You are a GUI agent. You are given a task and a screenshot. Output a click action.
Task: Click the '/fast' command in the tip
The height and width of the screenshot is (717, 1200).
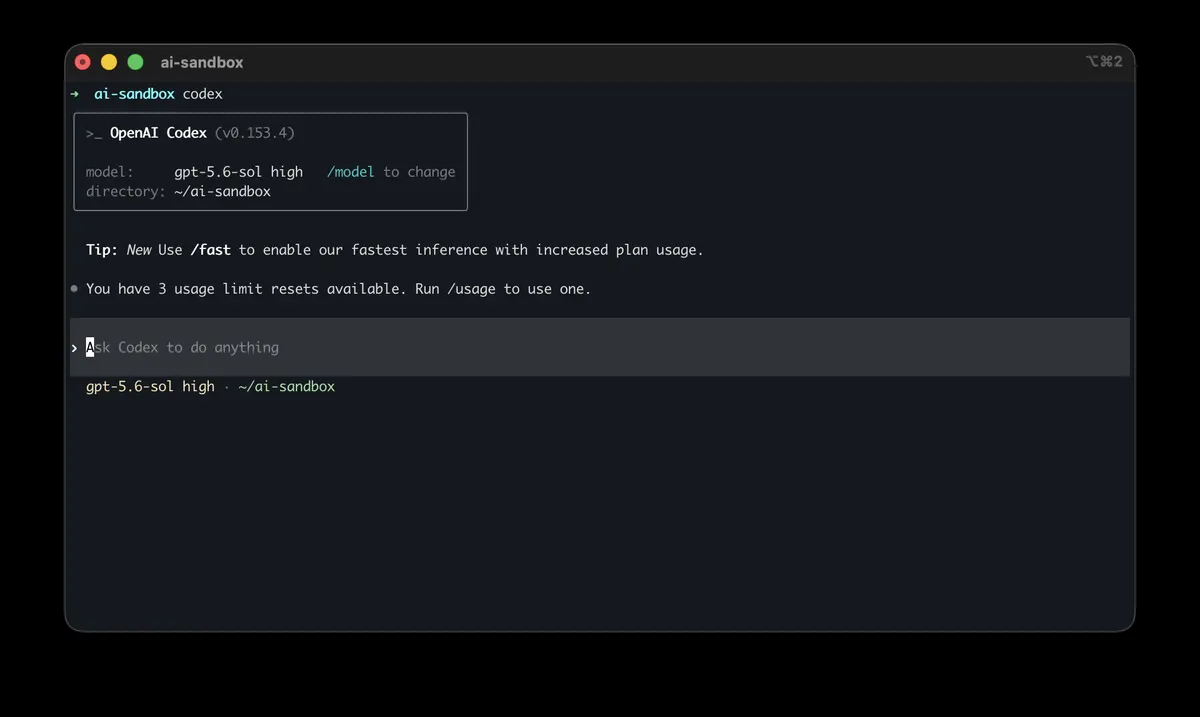click(x=210, y=250)
